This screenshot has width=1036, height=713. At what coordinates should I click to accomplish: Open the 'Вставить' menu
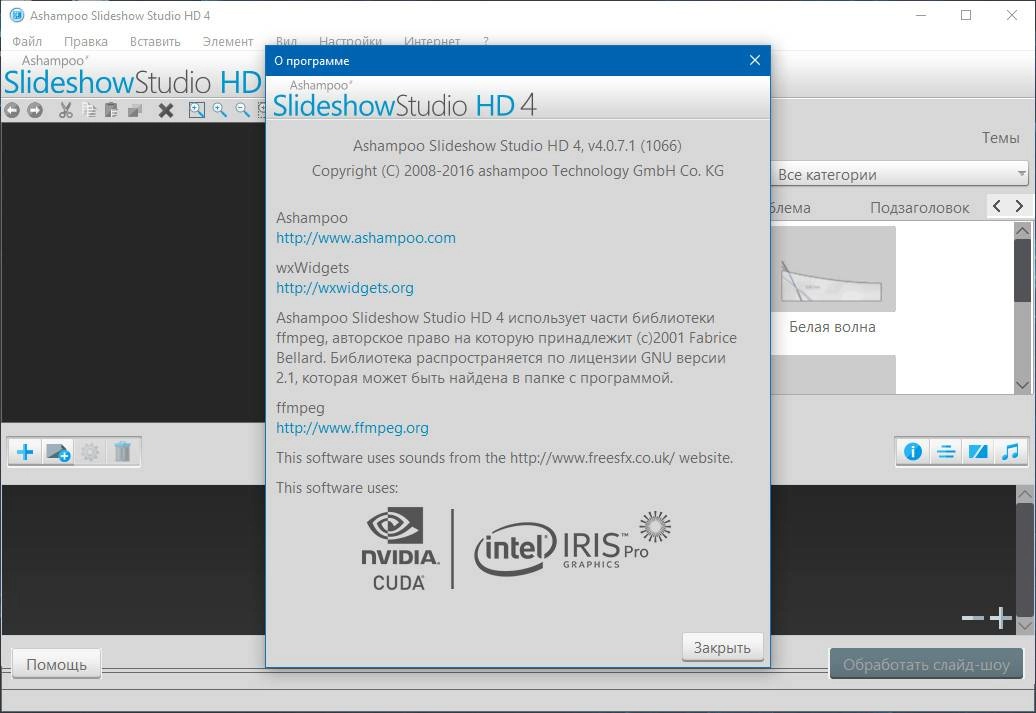point(155,41)
